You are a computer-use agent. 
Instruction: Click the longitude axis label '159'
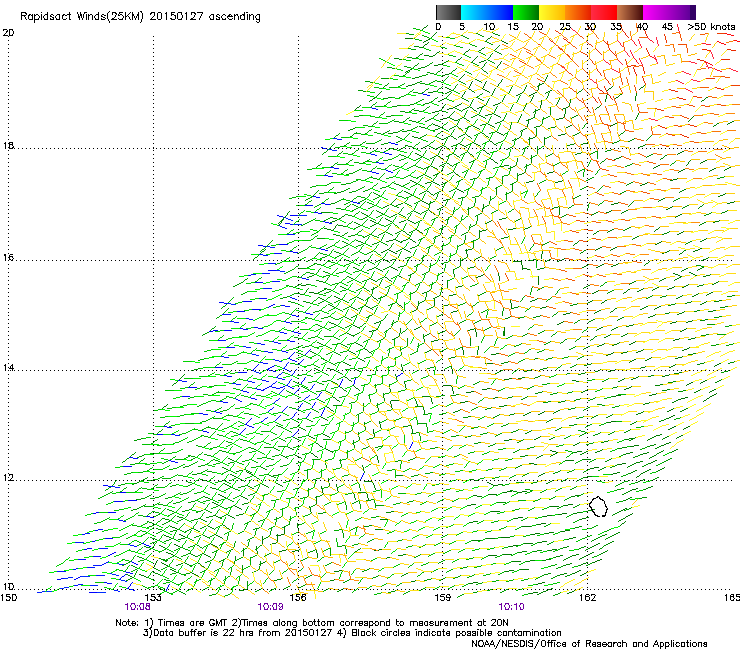pyautogui.click(x=442, y=598)
